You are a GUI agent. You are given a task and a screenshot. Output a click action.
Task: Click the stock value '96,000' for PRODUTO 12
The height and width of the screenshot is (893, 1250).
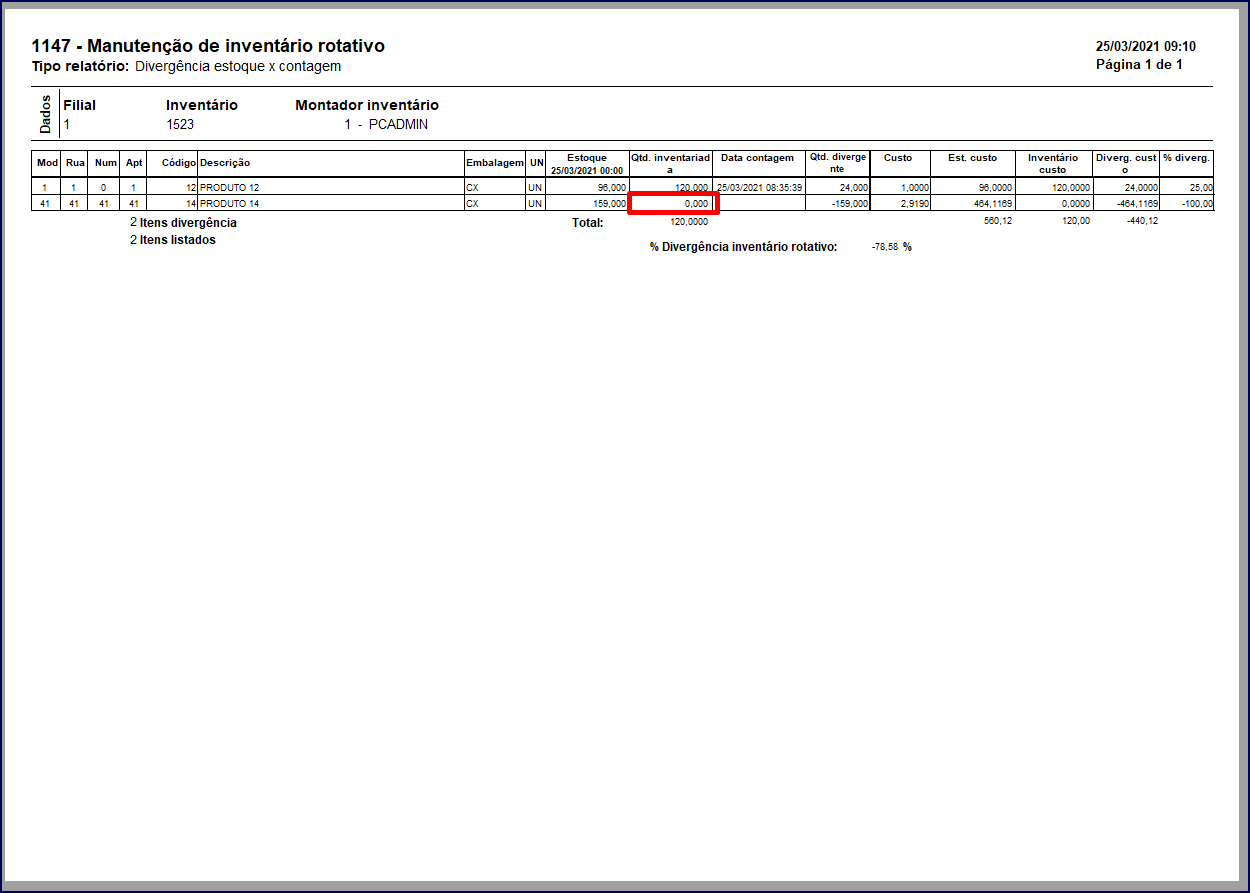point(611,188)
